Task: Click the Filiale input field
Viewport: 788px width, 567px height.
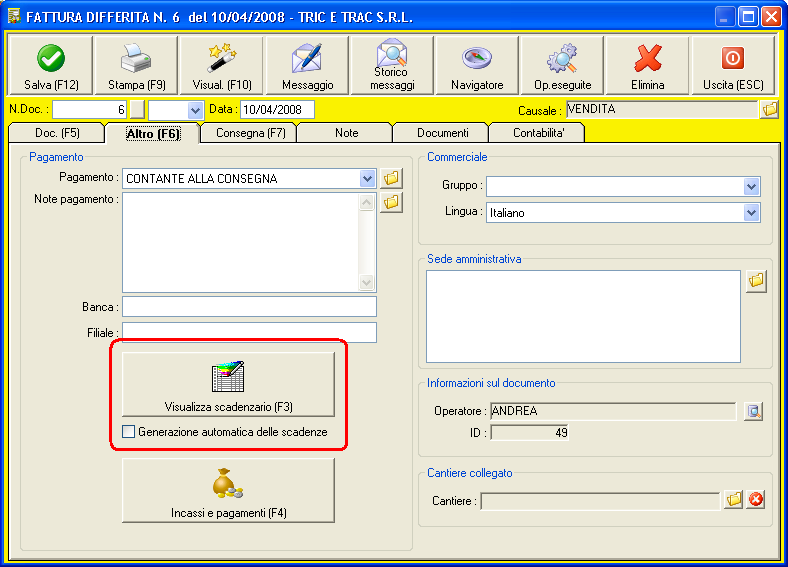Action: click(249, 332)
